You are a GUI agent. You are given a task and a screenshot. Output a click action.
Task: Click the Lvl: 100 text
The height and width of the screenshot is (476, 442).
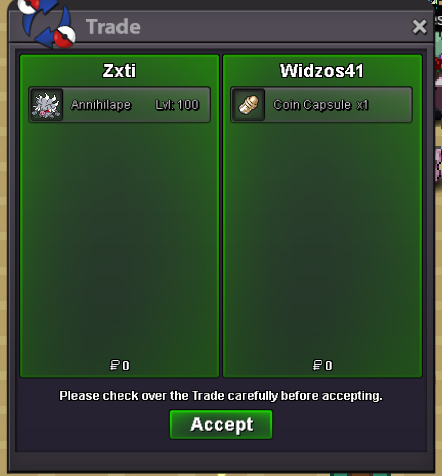pos(177,105)
